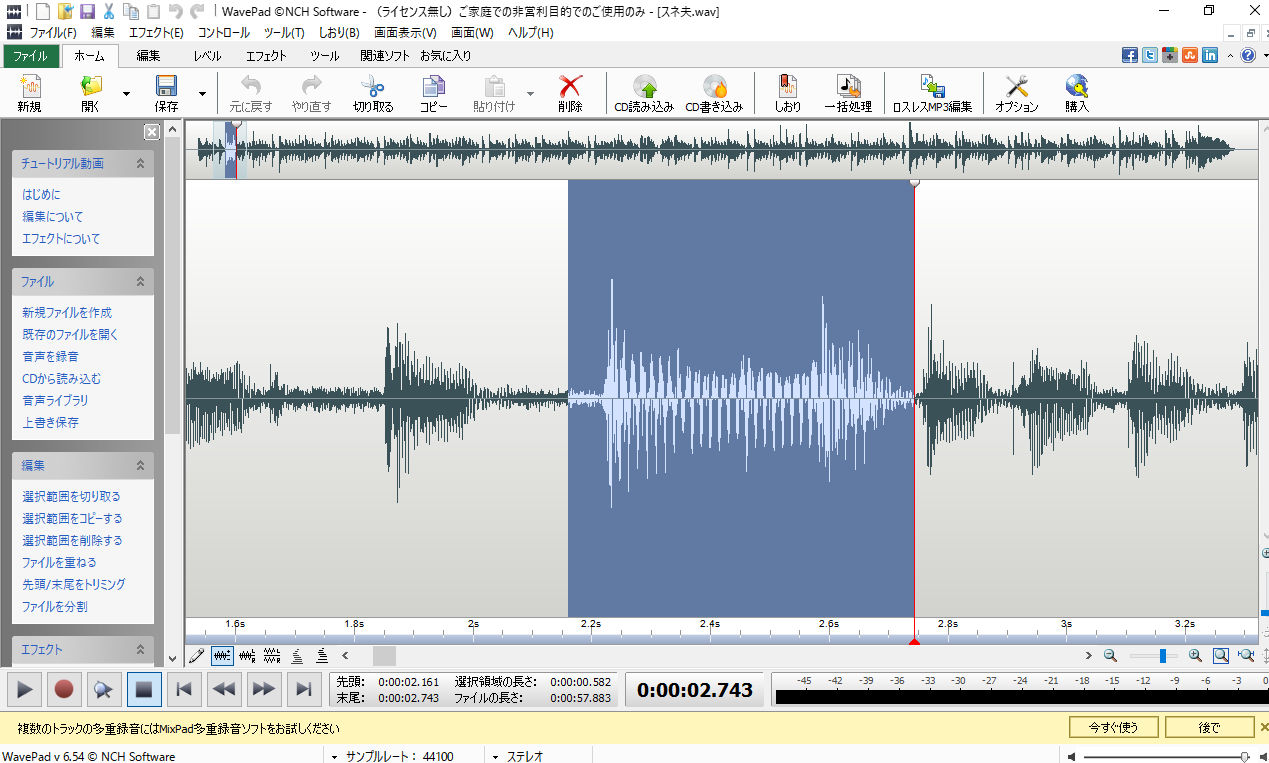Click the コピー copy icon
1269x763 pixels.
click(433, 87)
